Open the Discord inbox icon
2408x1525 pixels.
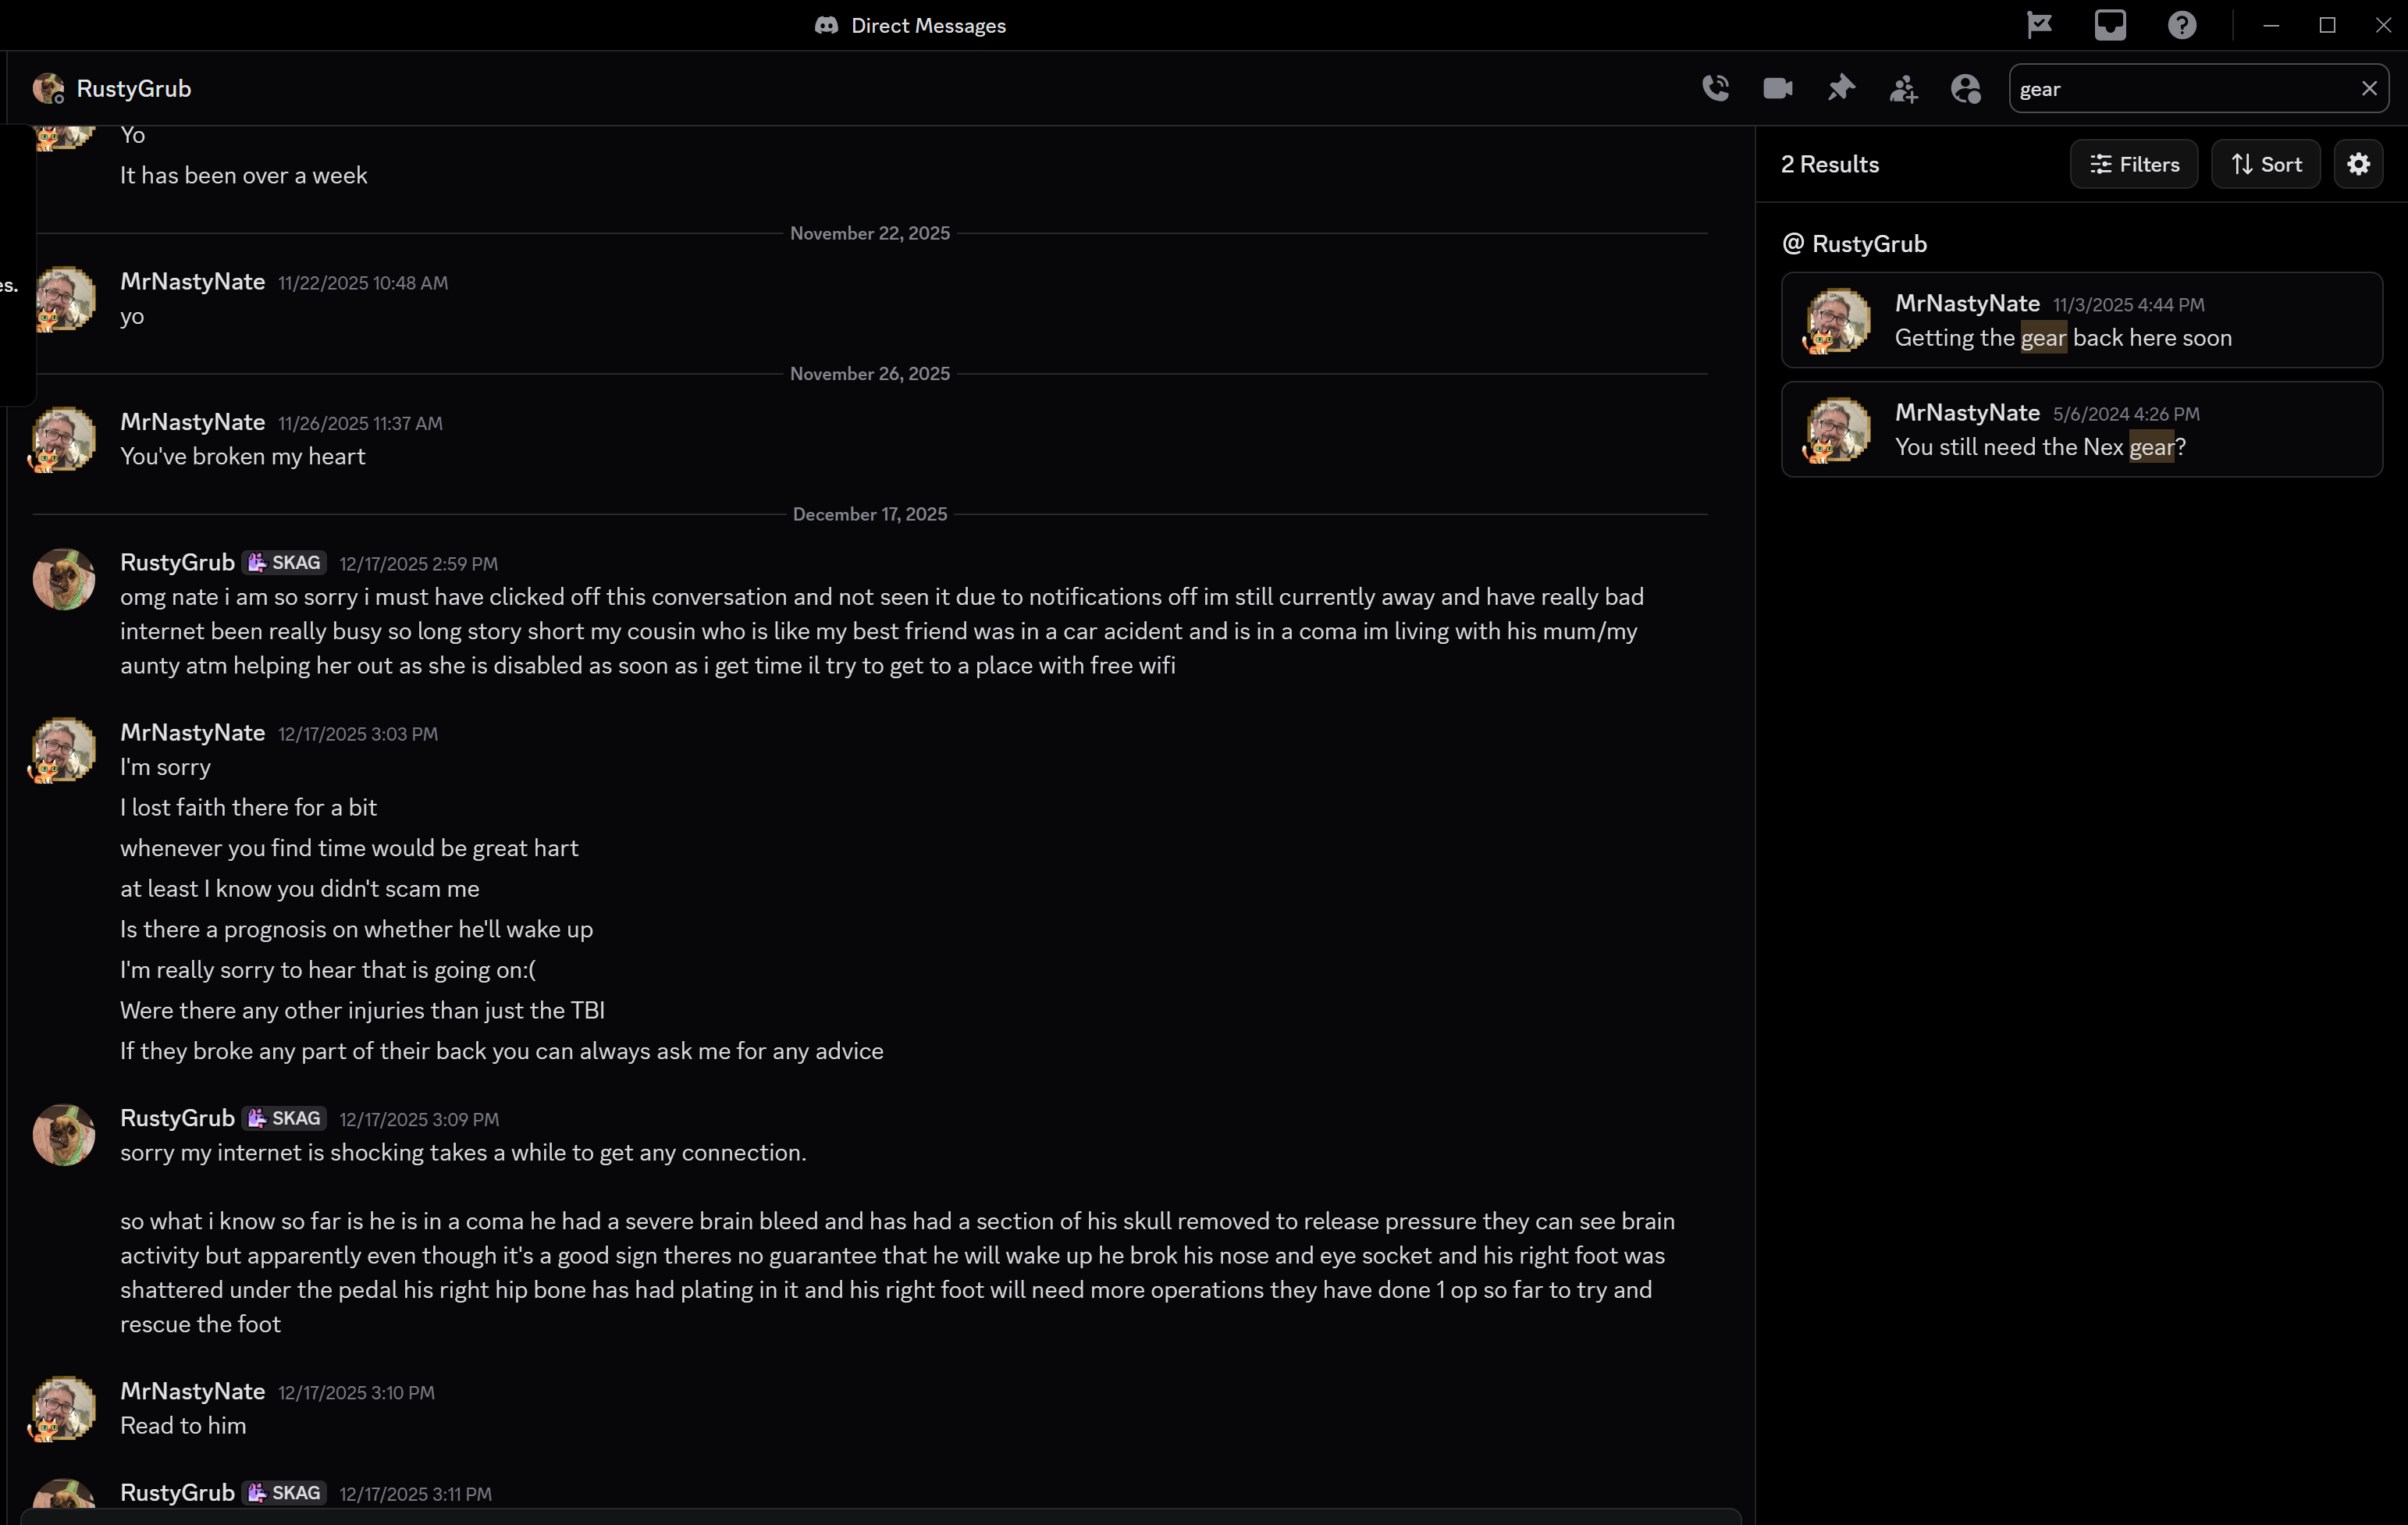[2110, 25]
